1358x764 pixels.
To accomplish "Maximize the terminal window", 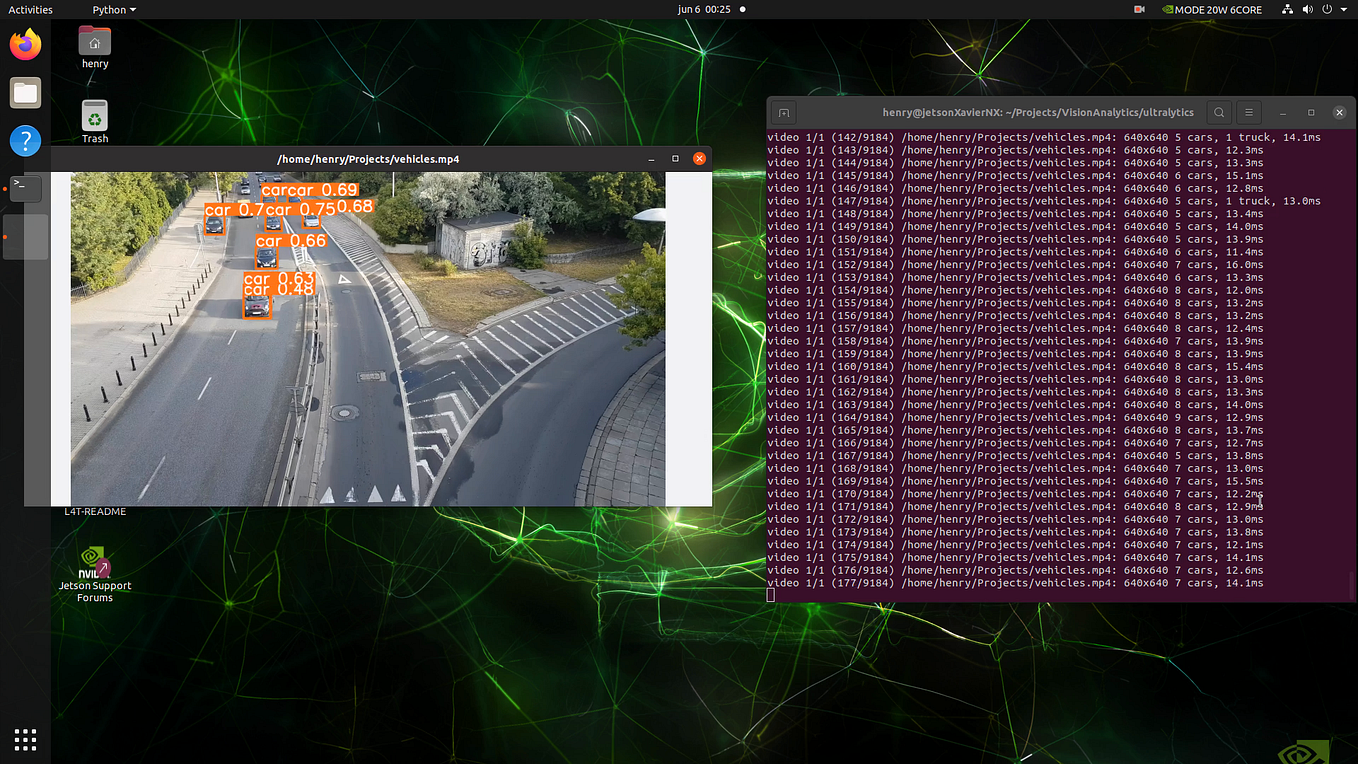I will pyautogui.click(x=1311, y=113).
